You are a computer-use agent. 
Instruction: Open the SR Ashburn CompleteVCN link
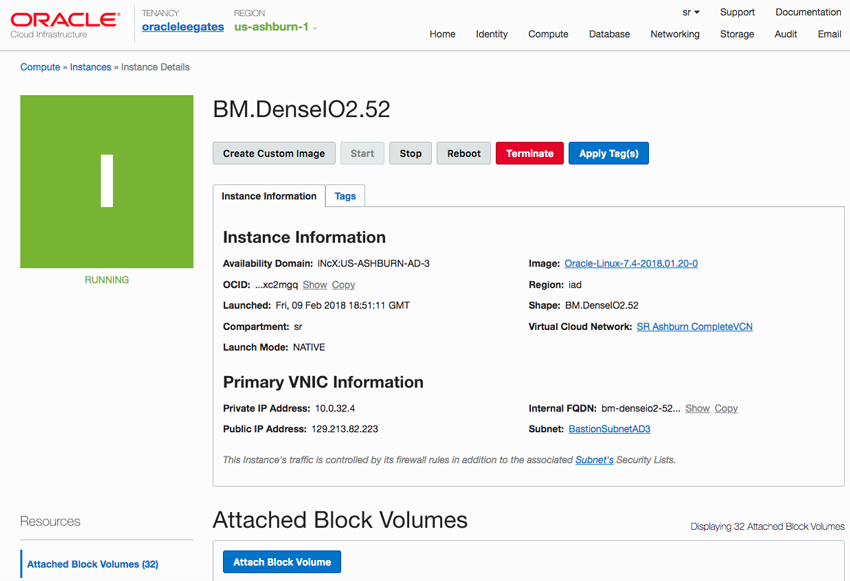(694, 327)
